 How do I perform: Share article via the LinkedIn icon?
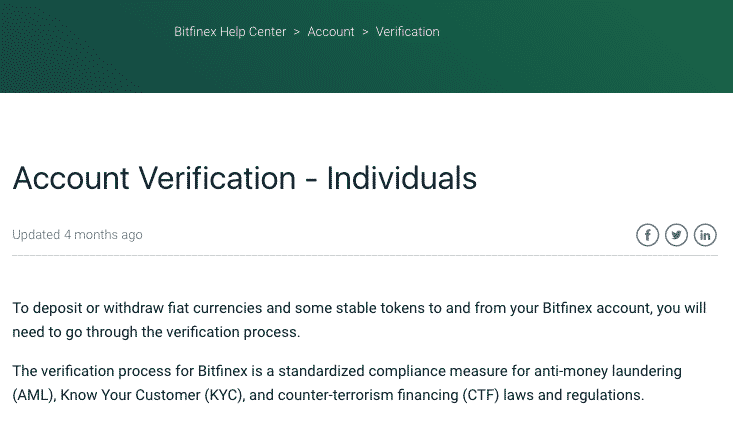click(x=705, y=235)
